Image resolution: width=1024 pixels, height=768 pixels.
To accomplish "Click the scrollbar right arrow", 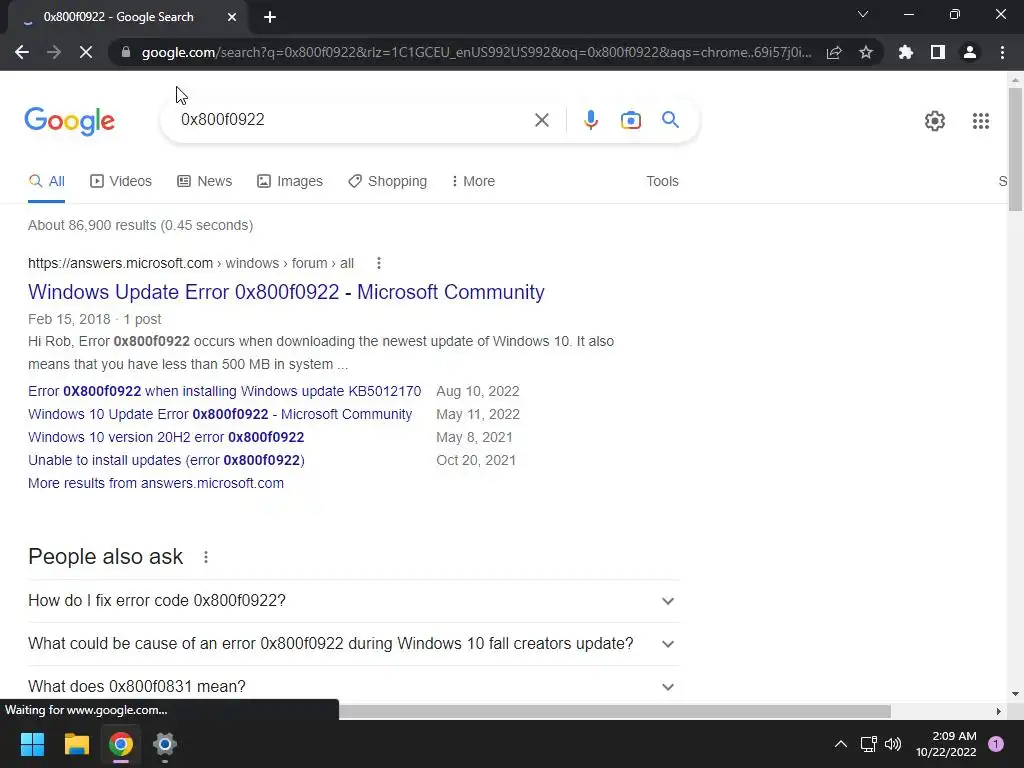I will 999,711.
